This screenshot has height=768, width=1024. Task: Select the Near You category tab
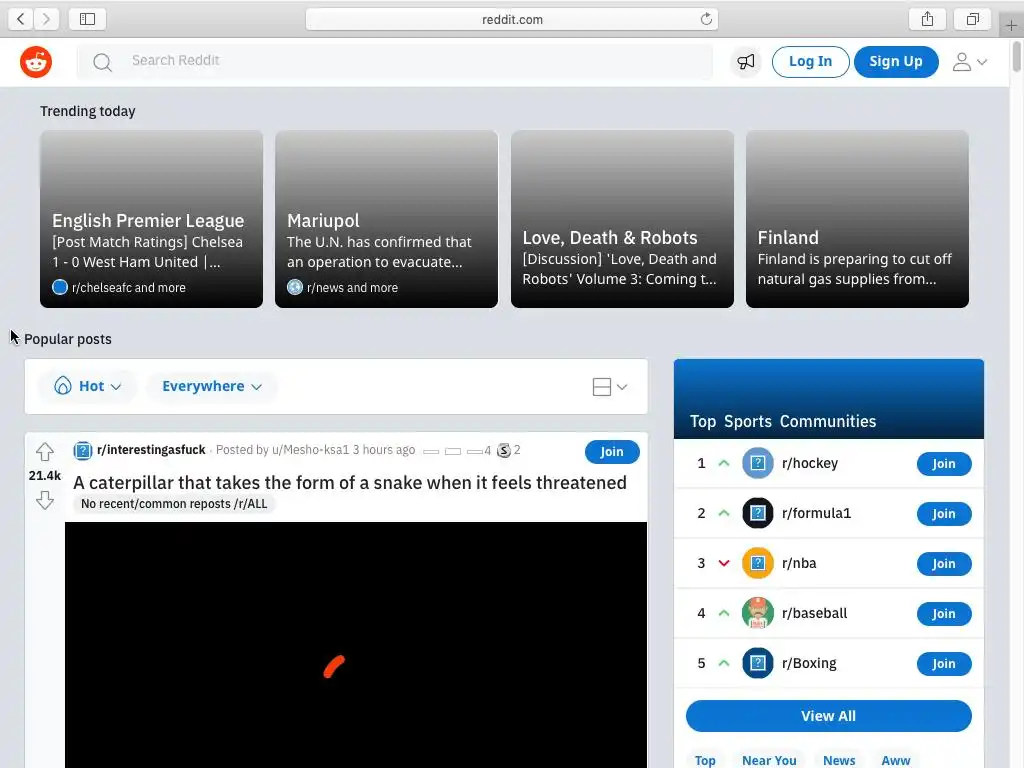769,760
